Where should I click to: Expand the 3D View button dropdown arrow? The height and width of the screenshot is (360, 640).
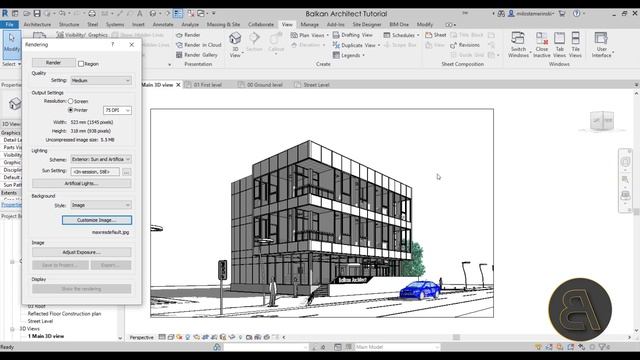(x=242, y=53)
